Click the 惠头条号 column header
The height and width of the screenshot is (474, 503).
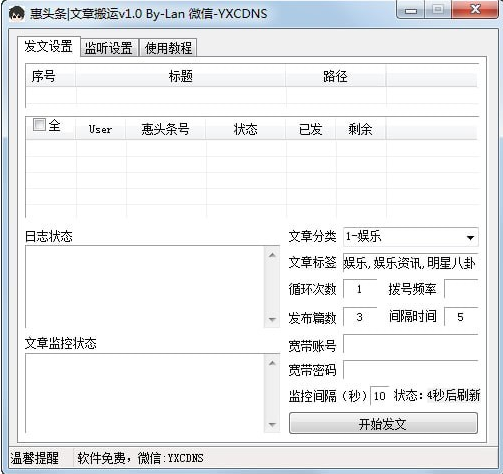click(x=165, y=129)
